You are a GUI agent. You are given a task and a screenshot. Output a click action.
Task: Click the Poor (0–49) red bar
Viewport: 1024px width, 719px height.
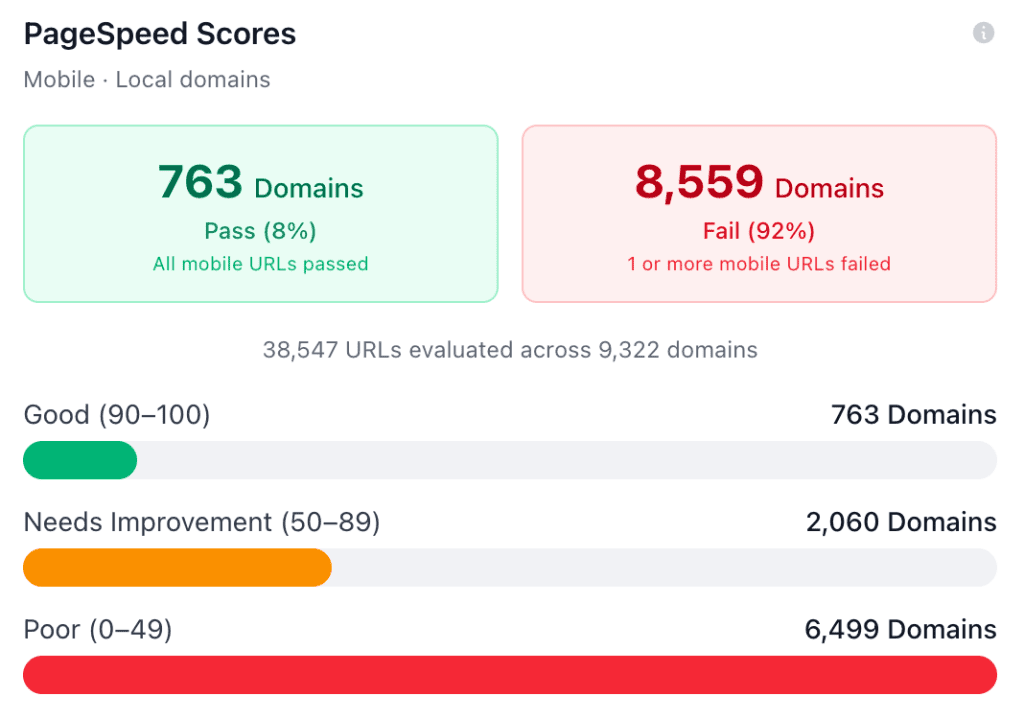510,674
